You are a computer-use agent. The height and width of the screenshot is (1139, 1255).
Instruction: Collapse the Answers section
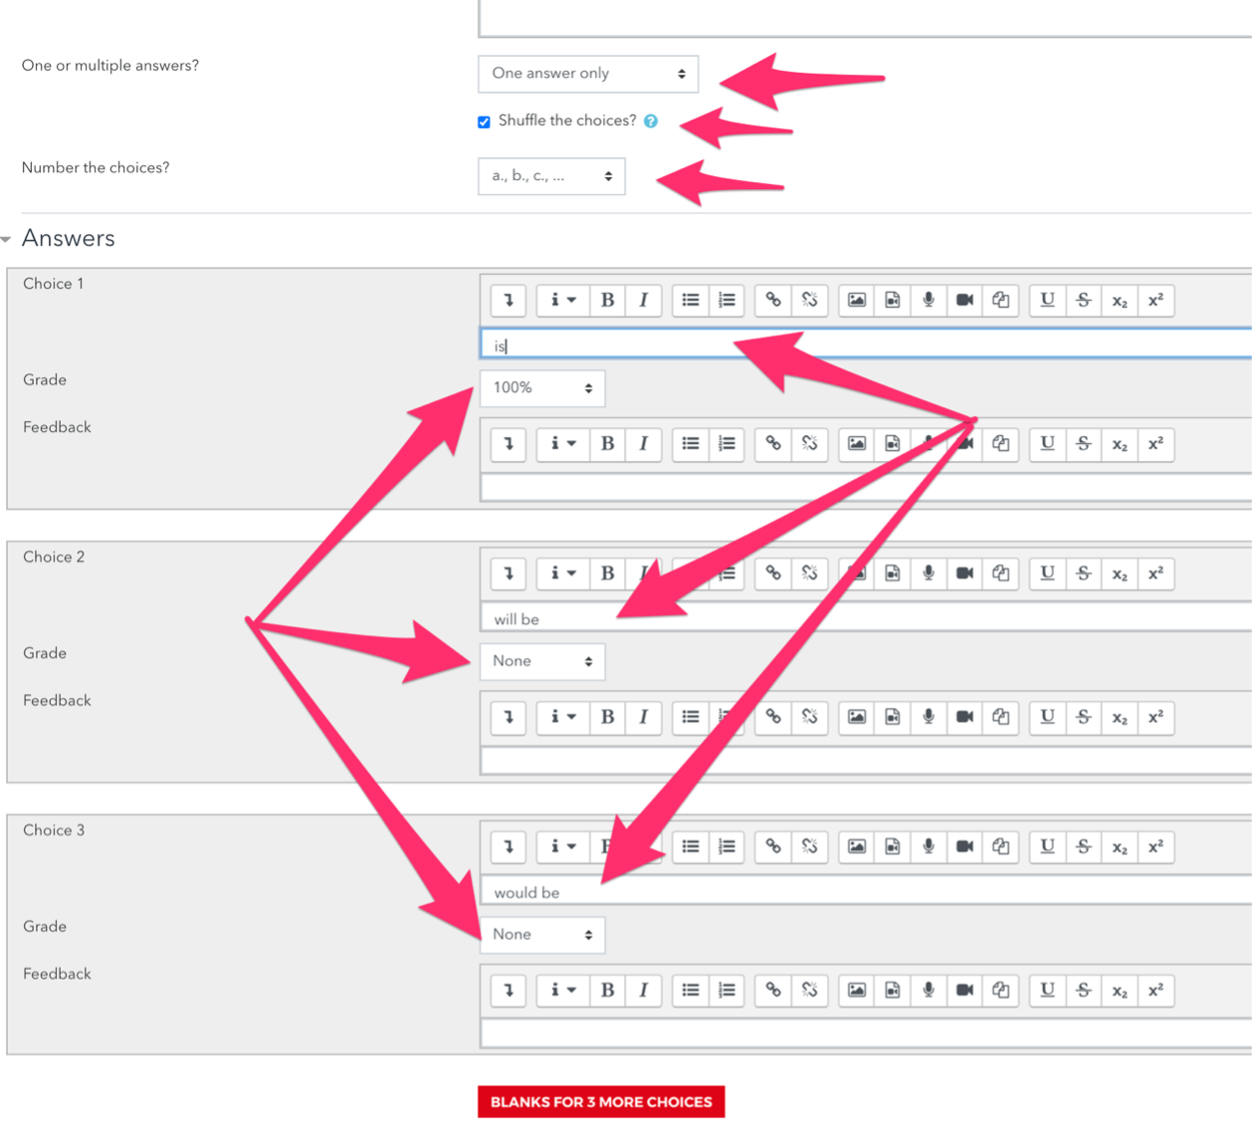tap(8, 239)
